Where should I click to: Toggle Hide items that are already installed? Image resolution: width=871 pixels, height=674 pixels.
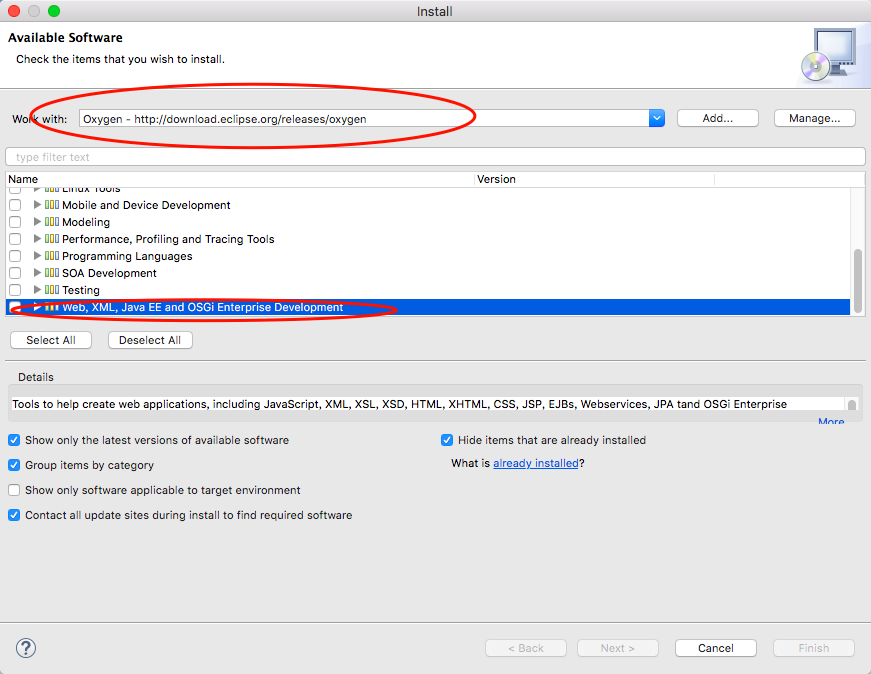(x=447, y=440)
